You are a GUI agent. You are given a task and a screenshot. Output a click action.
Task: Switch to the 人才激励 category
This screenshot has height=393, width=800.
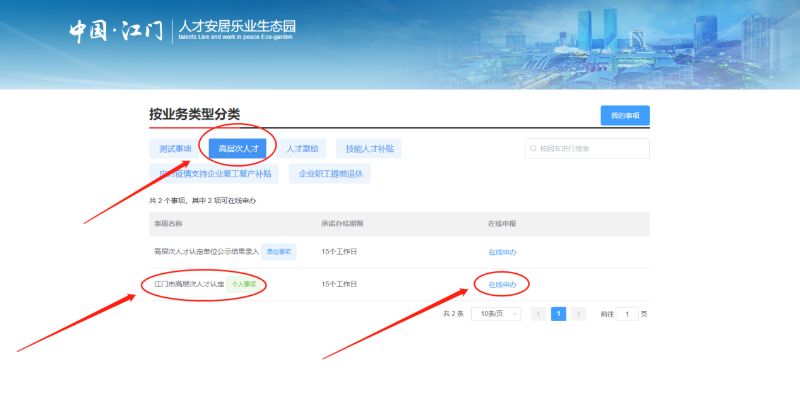tap(302, 149)
